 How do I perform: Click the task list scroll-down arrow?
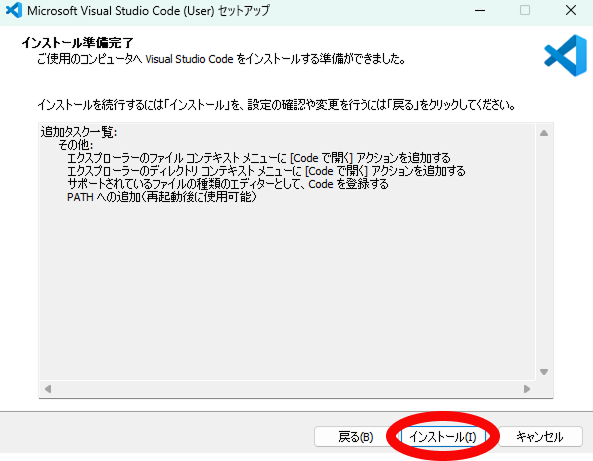tap(544, 372)
